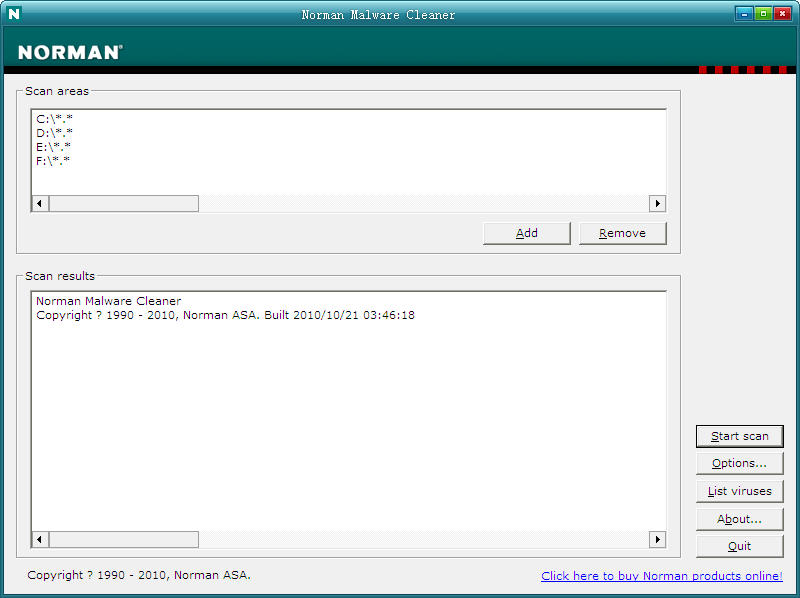The height and width of the screenshot is (598, 800).
Task: Click right scroll arrow in Scan results box
Action: 657,539
